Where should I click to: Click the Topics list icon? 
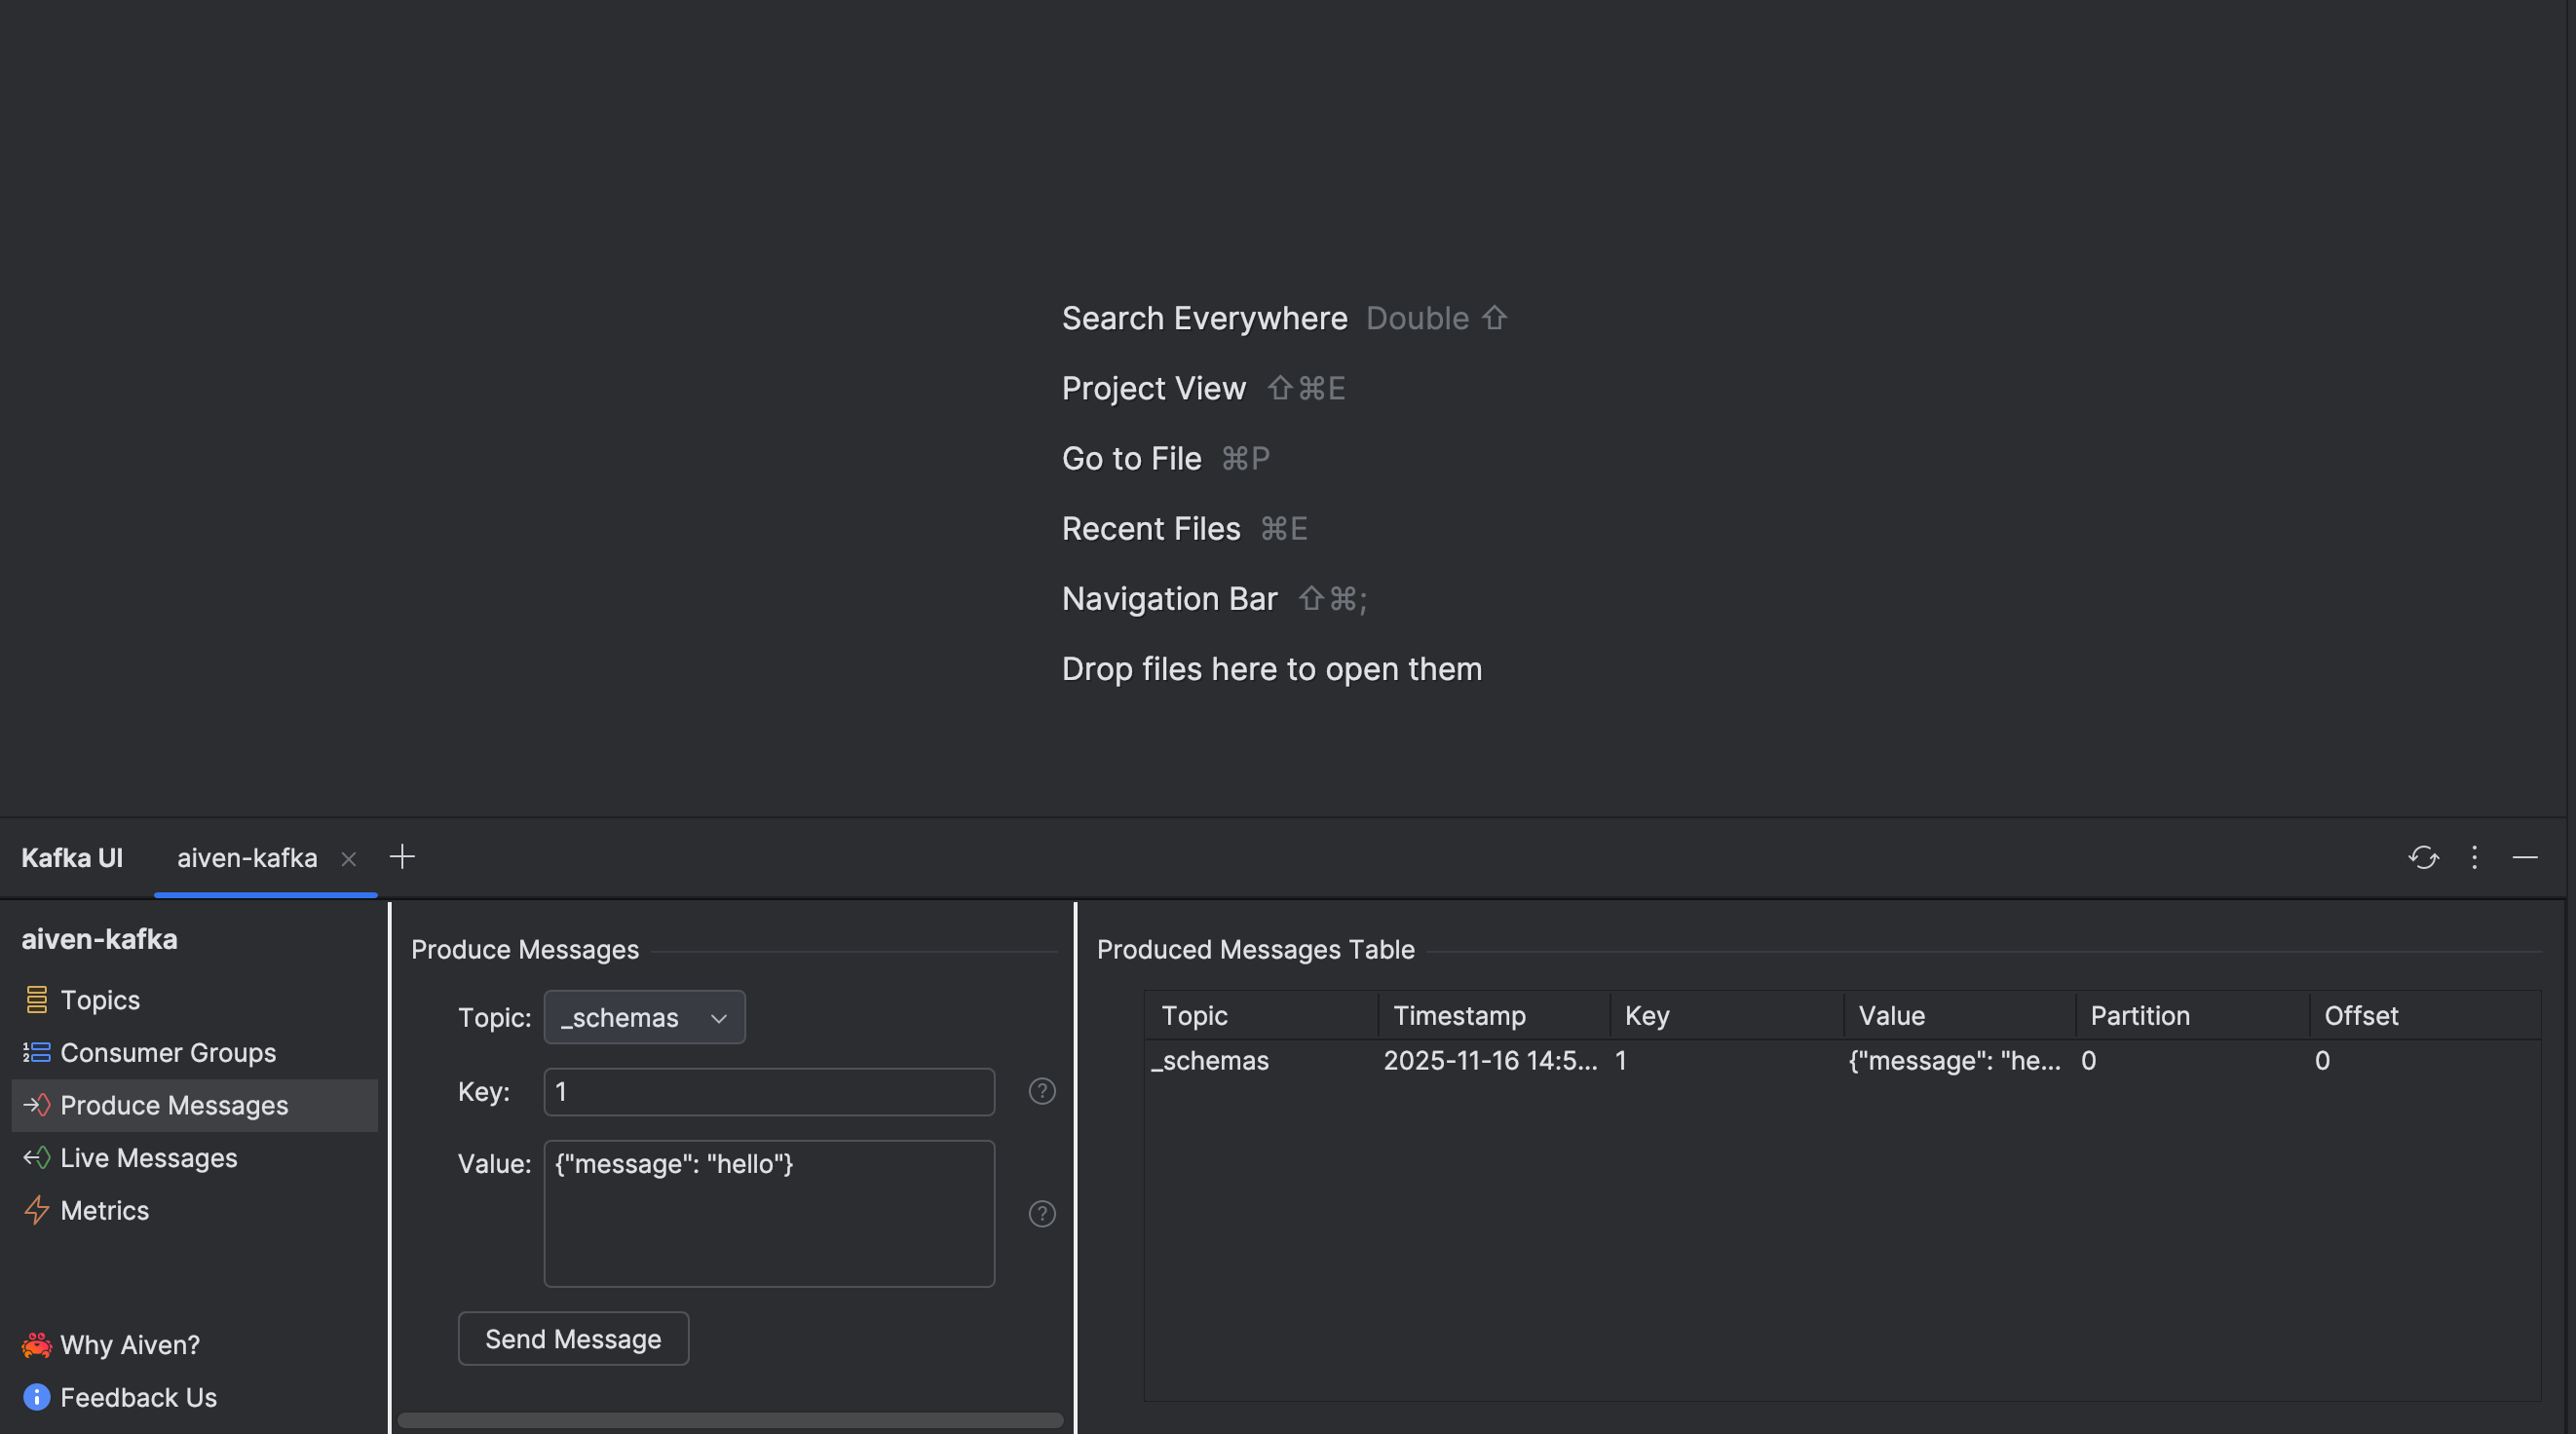click(36, 999)
